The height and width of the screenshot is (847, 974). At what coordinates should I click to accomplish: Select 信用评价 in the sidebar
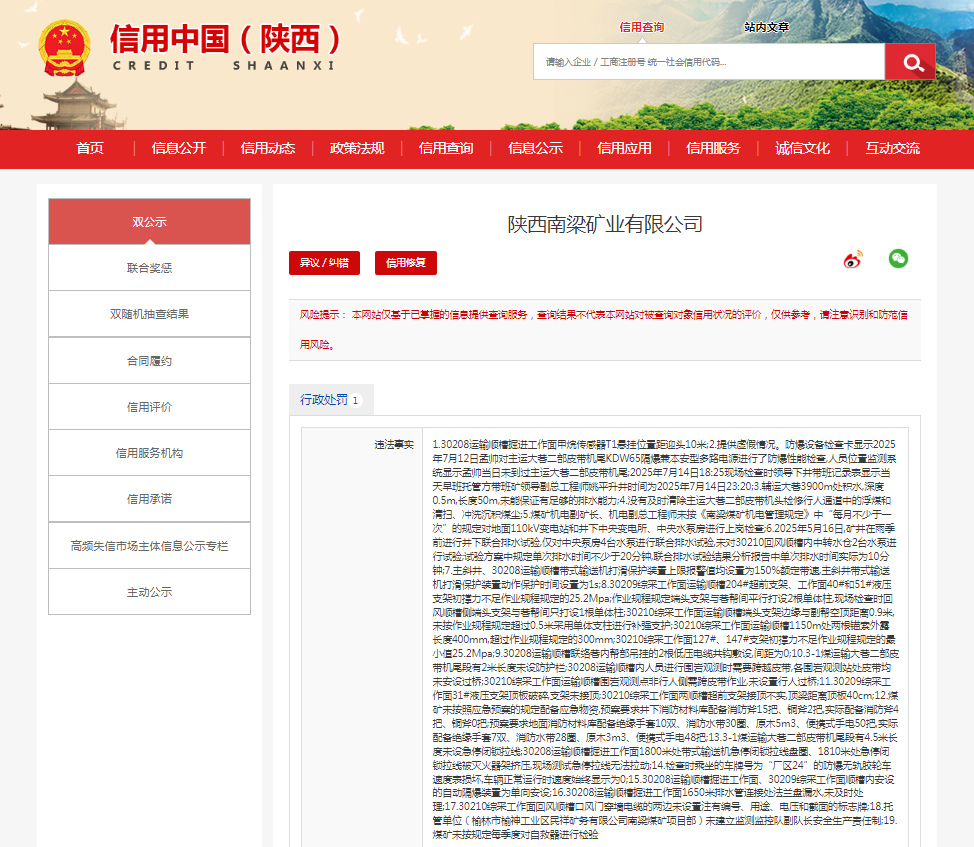tap(150, 407)
